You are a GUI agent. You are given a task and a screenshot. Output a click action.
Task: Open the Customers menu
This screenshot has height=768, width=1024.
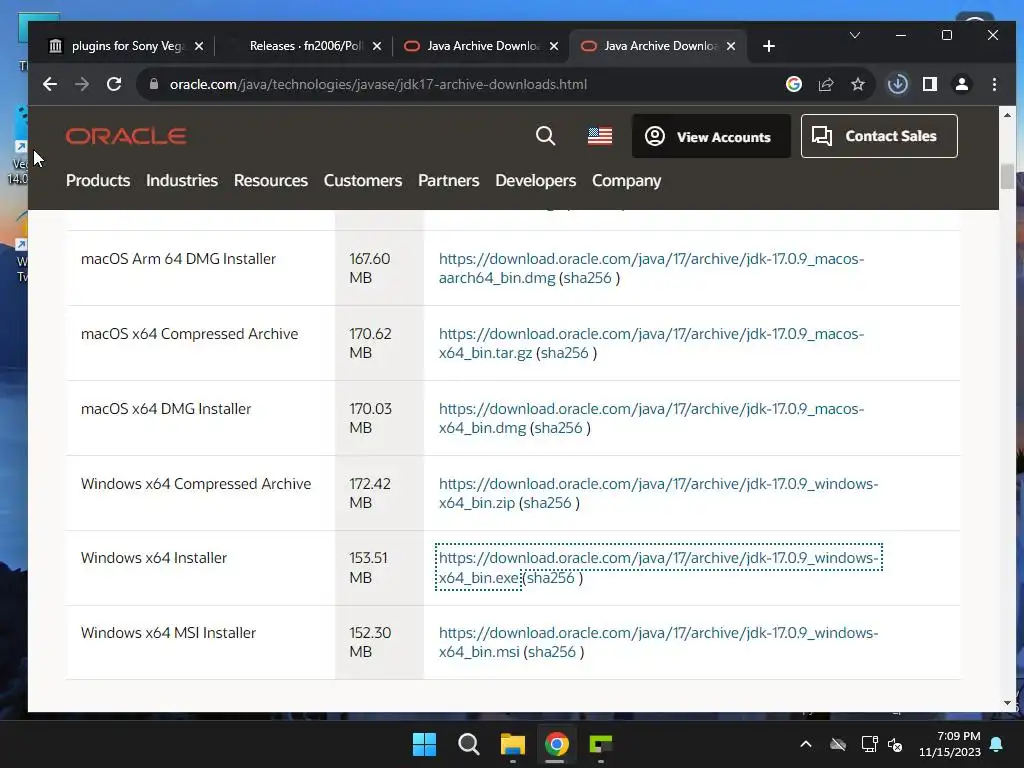point(362,180)
